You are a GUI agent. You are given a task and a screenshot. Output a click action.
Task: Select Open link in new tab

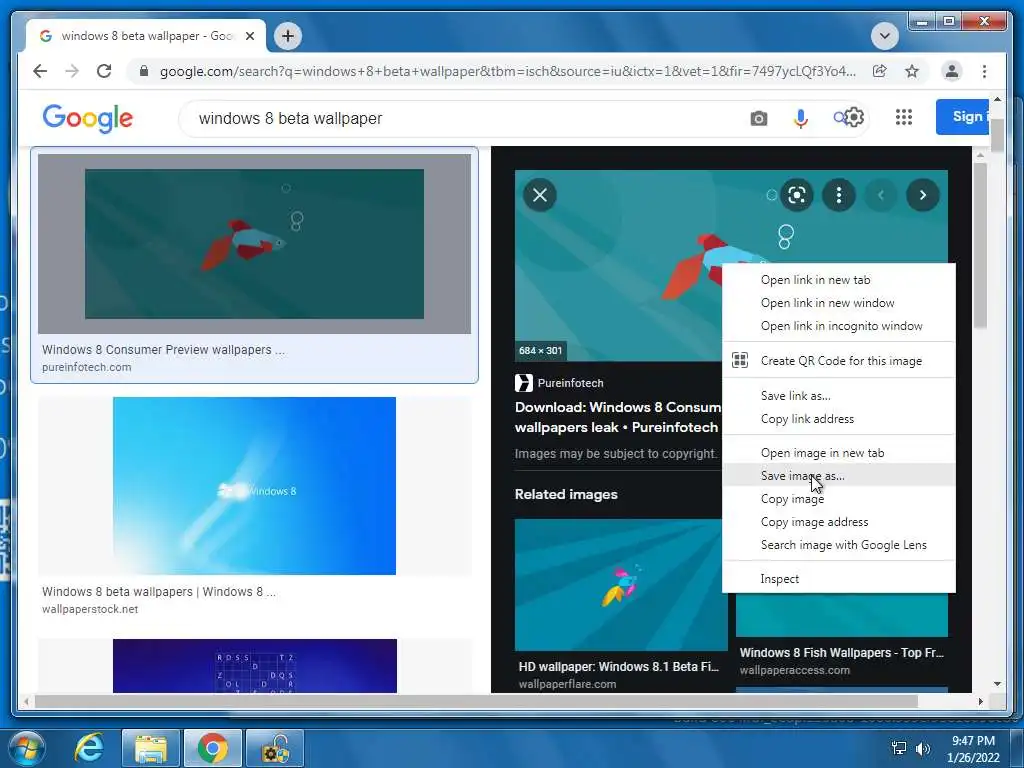(839, 280)
